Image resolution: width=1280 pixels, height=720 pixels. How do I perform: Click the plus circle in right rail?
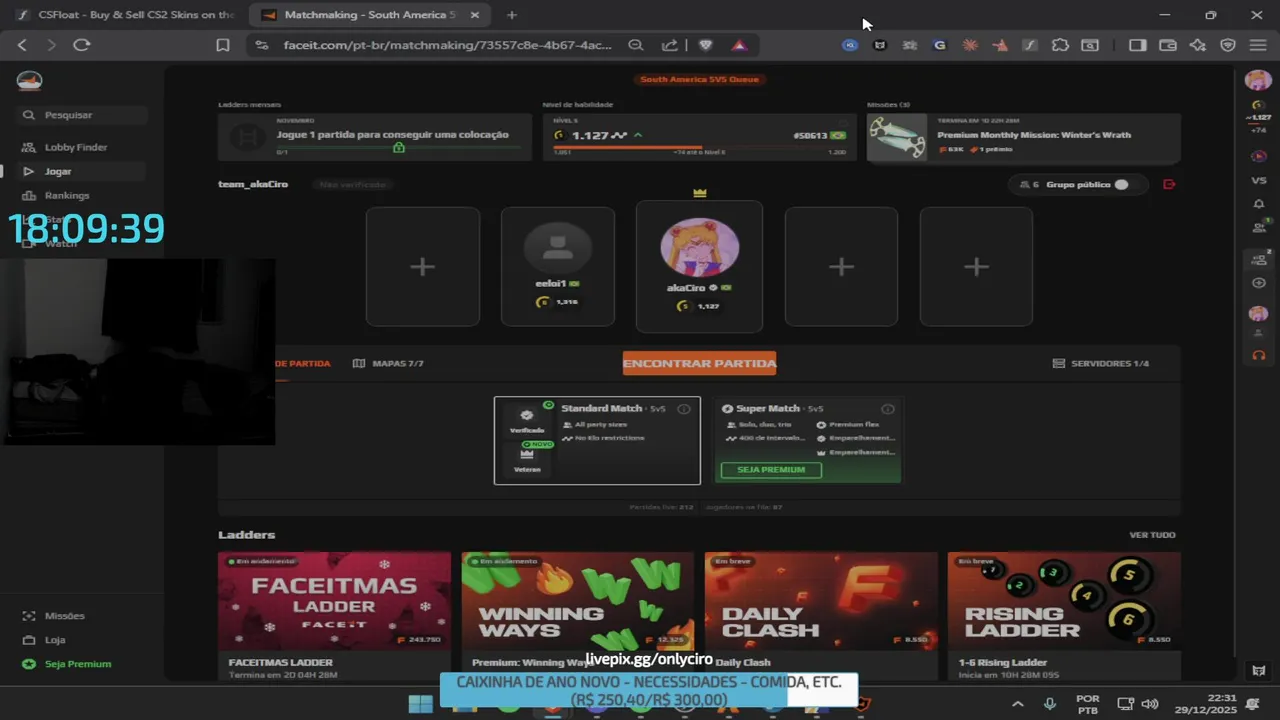[1259, 283]
